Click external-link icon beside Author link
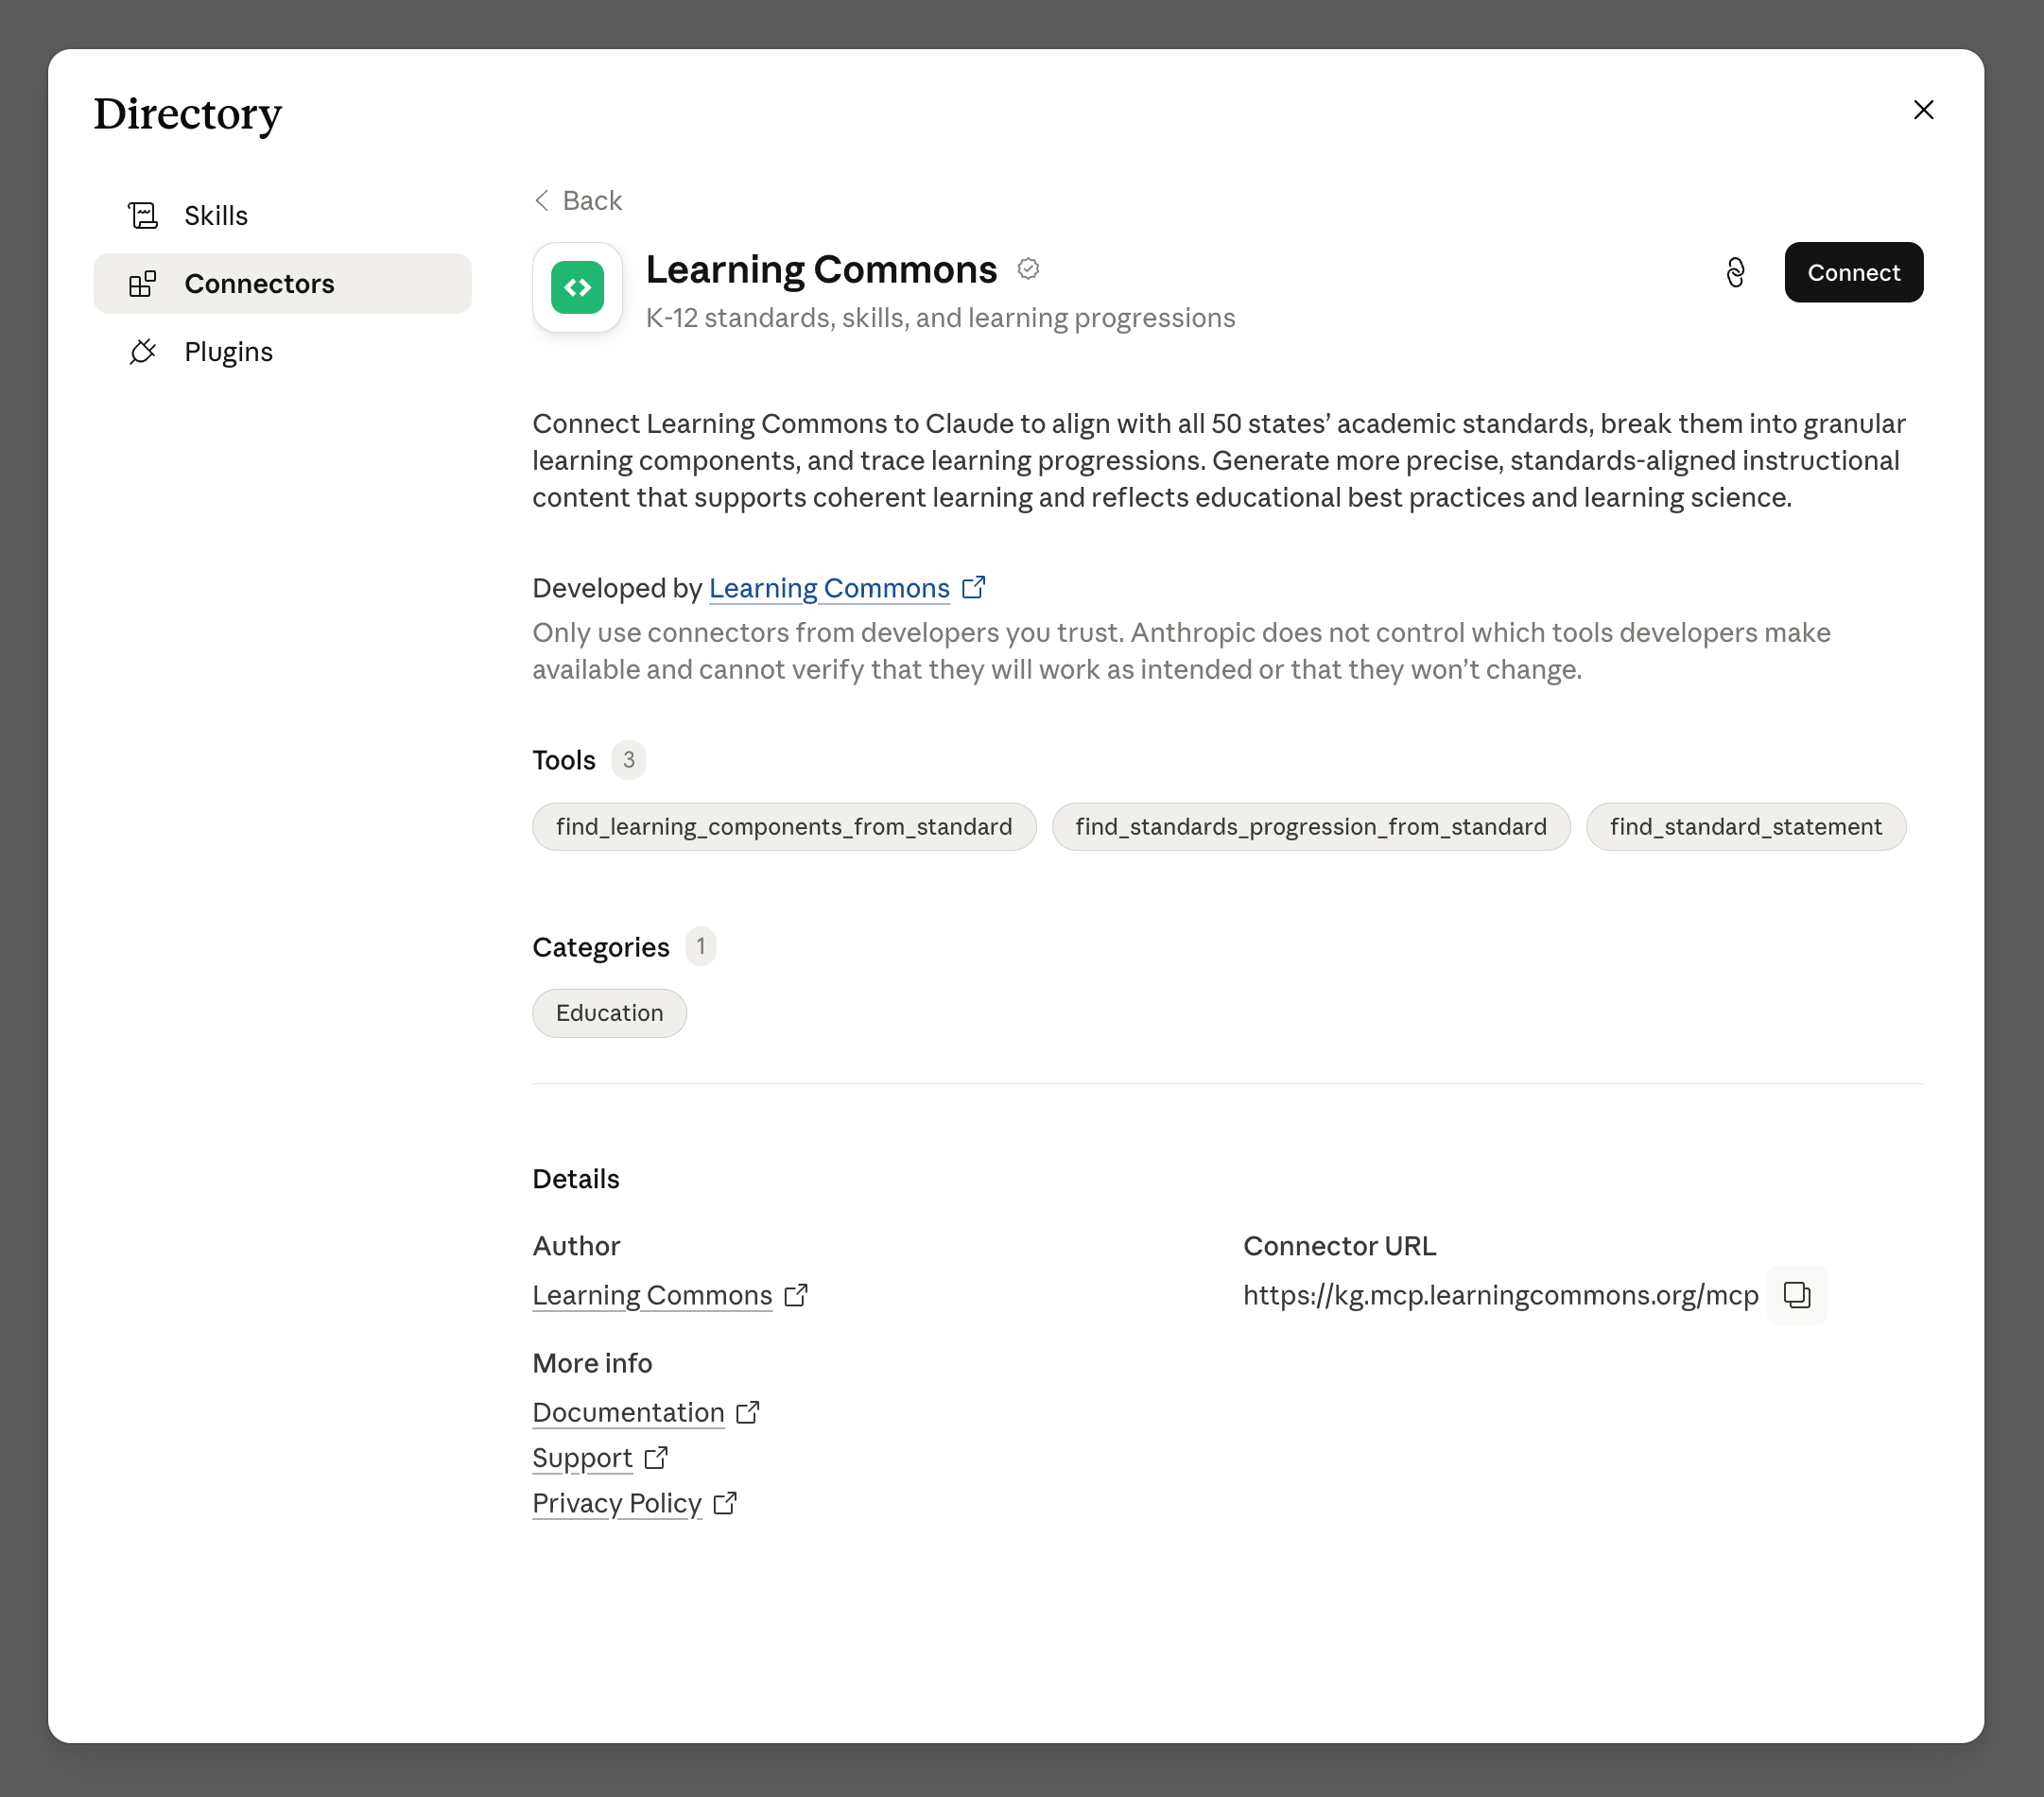The height and width of the screenshot is (1797, 2044). [796, 1295]
